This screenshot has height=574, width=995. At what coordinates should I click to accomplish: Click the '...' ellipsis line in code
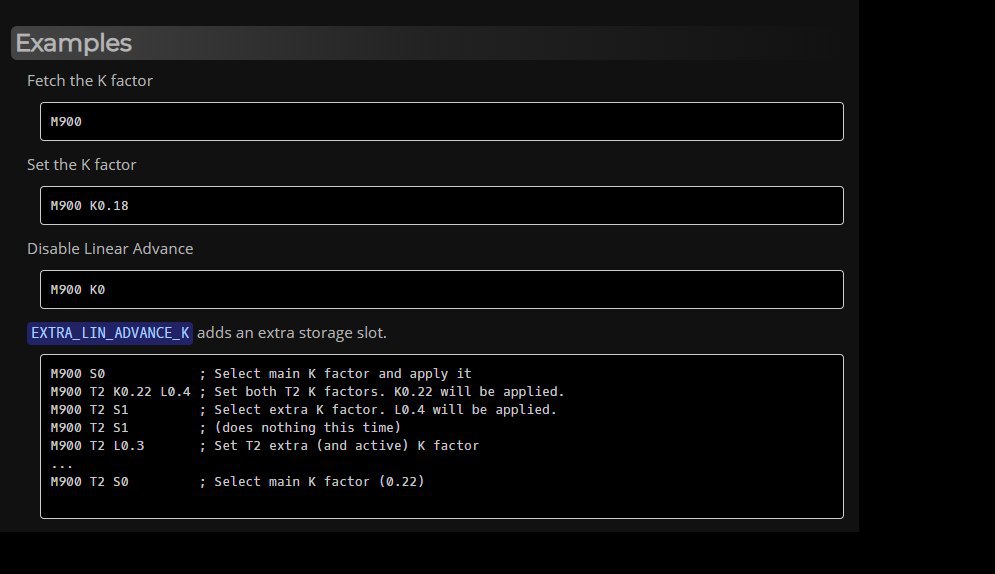(x=62, y=465)
